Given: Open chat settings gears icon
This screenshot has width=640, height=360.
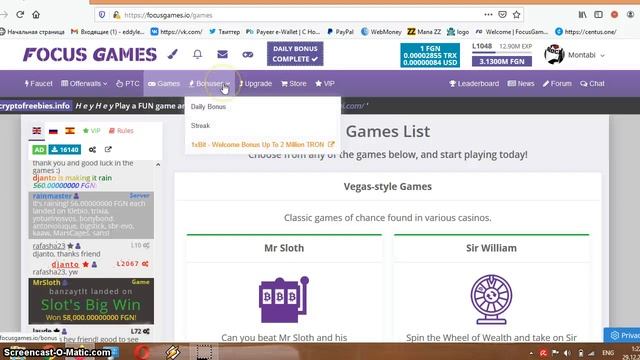Looking at the screenshot, I should [93, 150].
